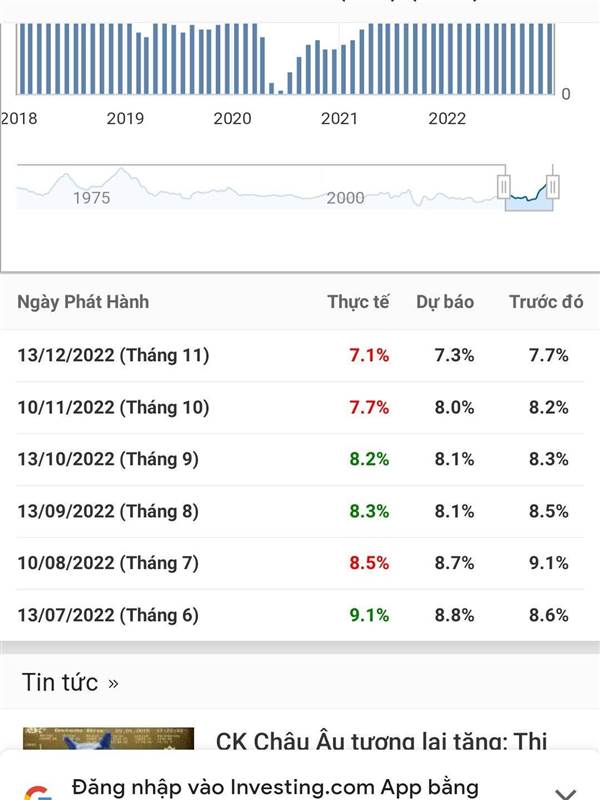Click the 1975 area in chart navigator

[x=91, y=197]
